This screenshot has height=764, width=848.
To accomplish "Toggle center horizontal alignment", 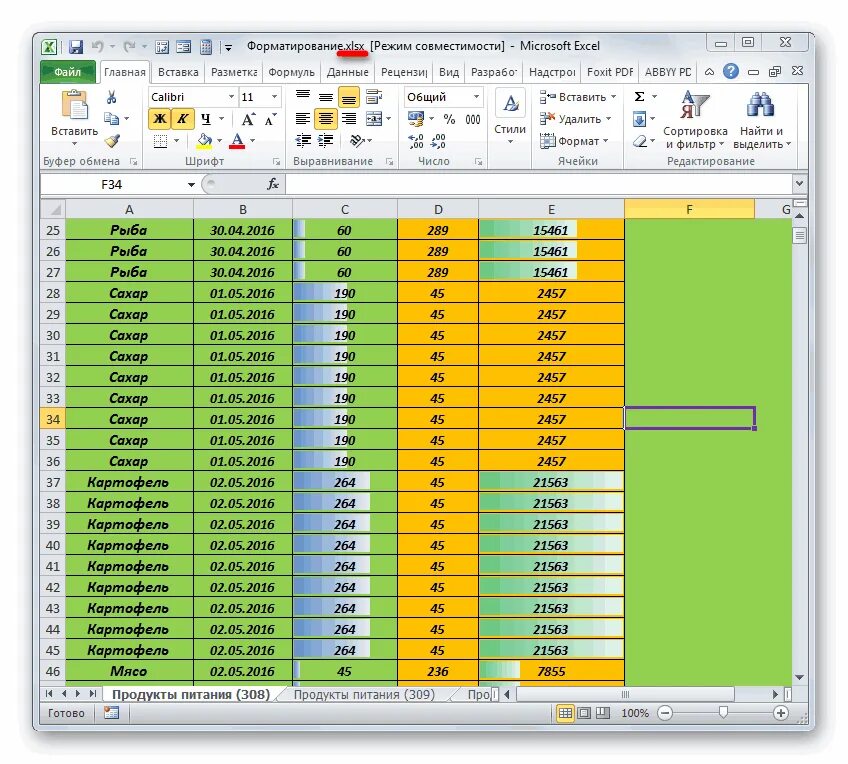I will pyautogui.click(x=326, y=119).
